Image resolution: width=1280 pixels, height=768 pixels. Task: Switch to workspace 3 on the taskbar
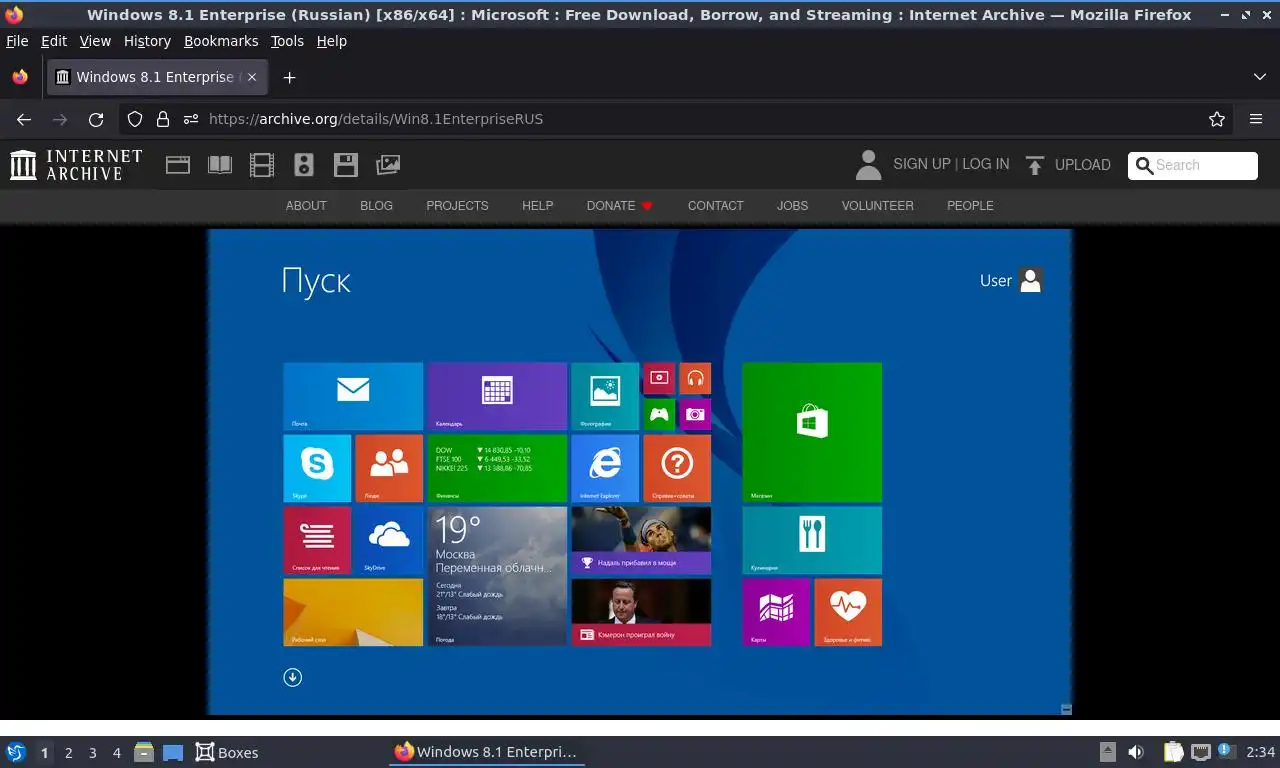tap(93, 753)
